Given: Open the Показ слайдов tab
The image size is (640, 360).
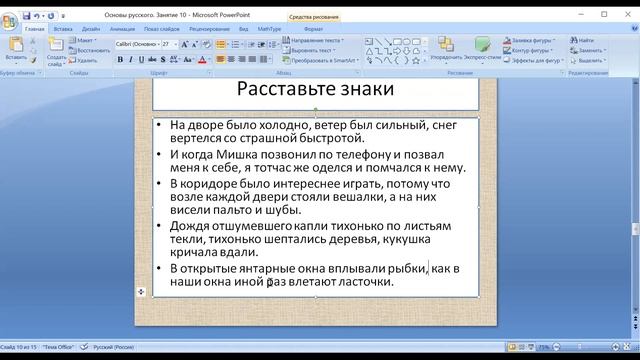Looking at the screenshot, I should pos(162,29).
